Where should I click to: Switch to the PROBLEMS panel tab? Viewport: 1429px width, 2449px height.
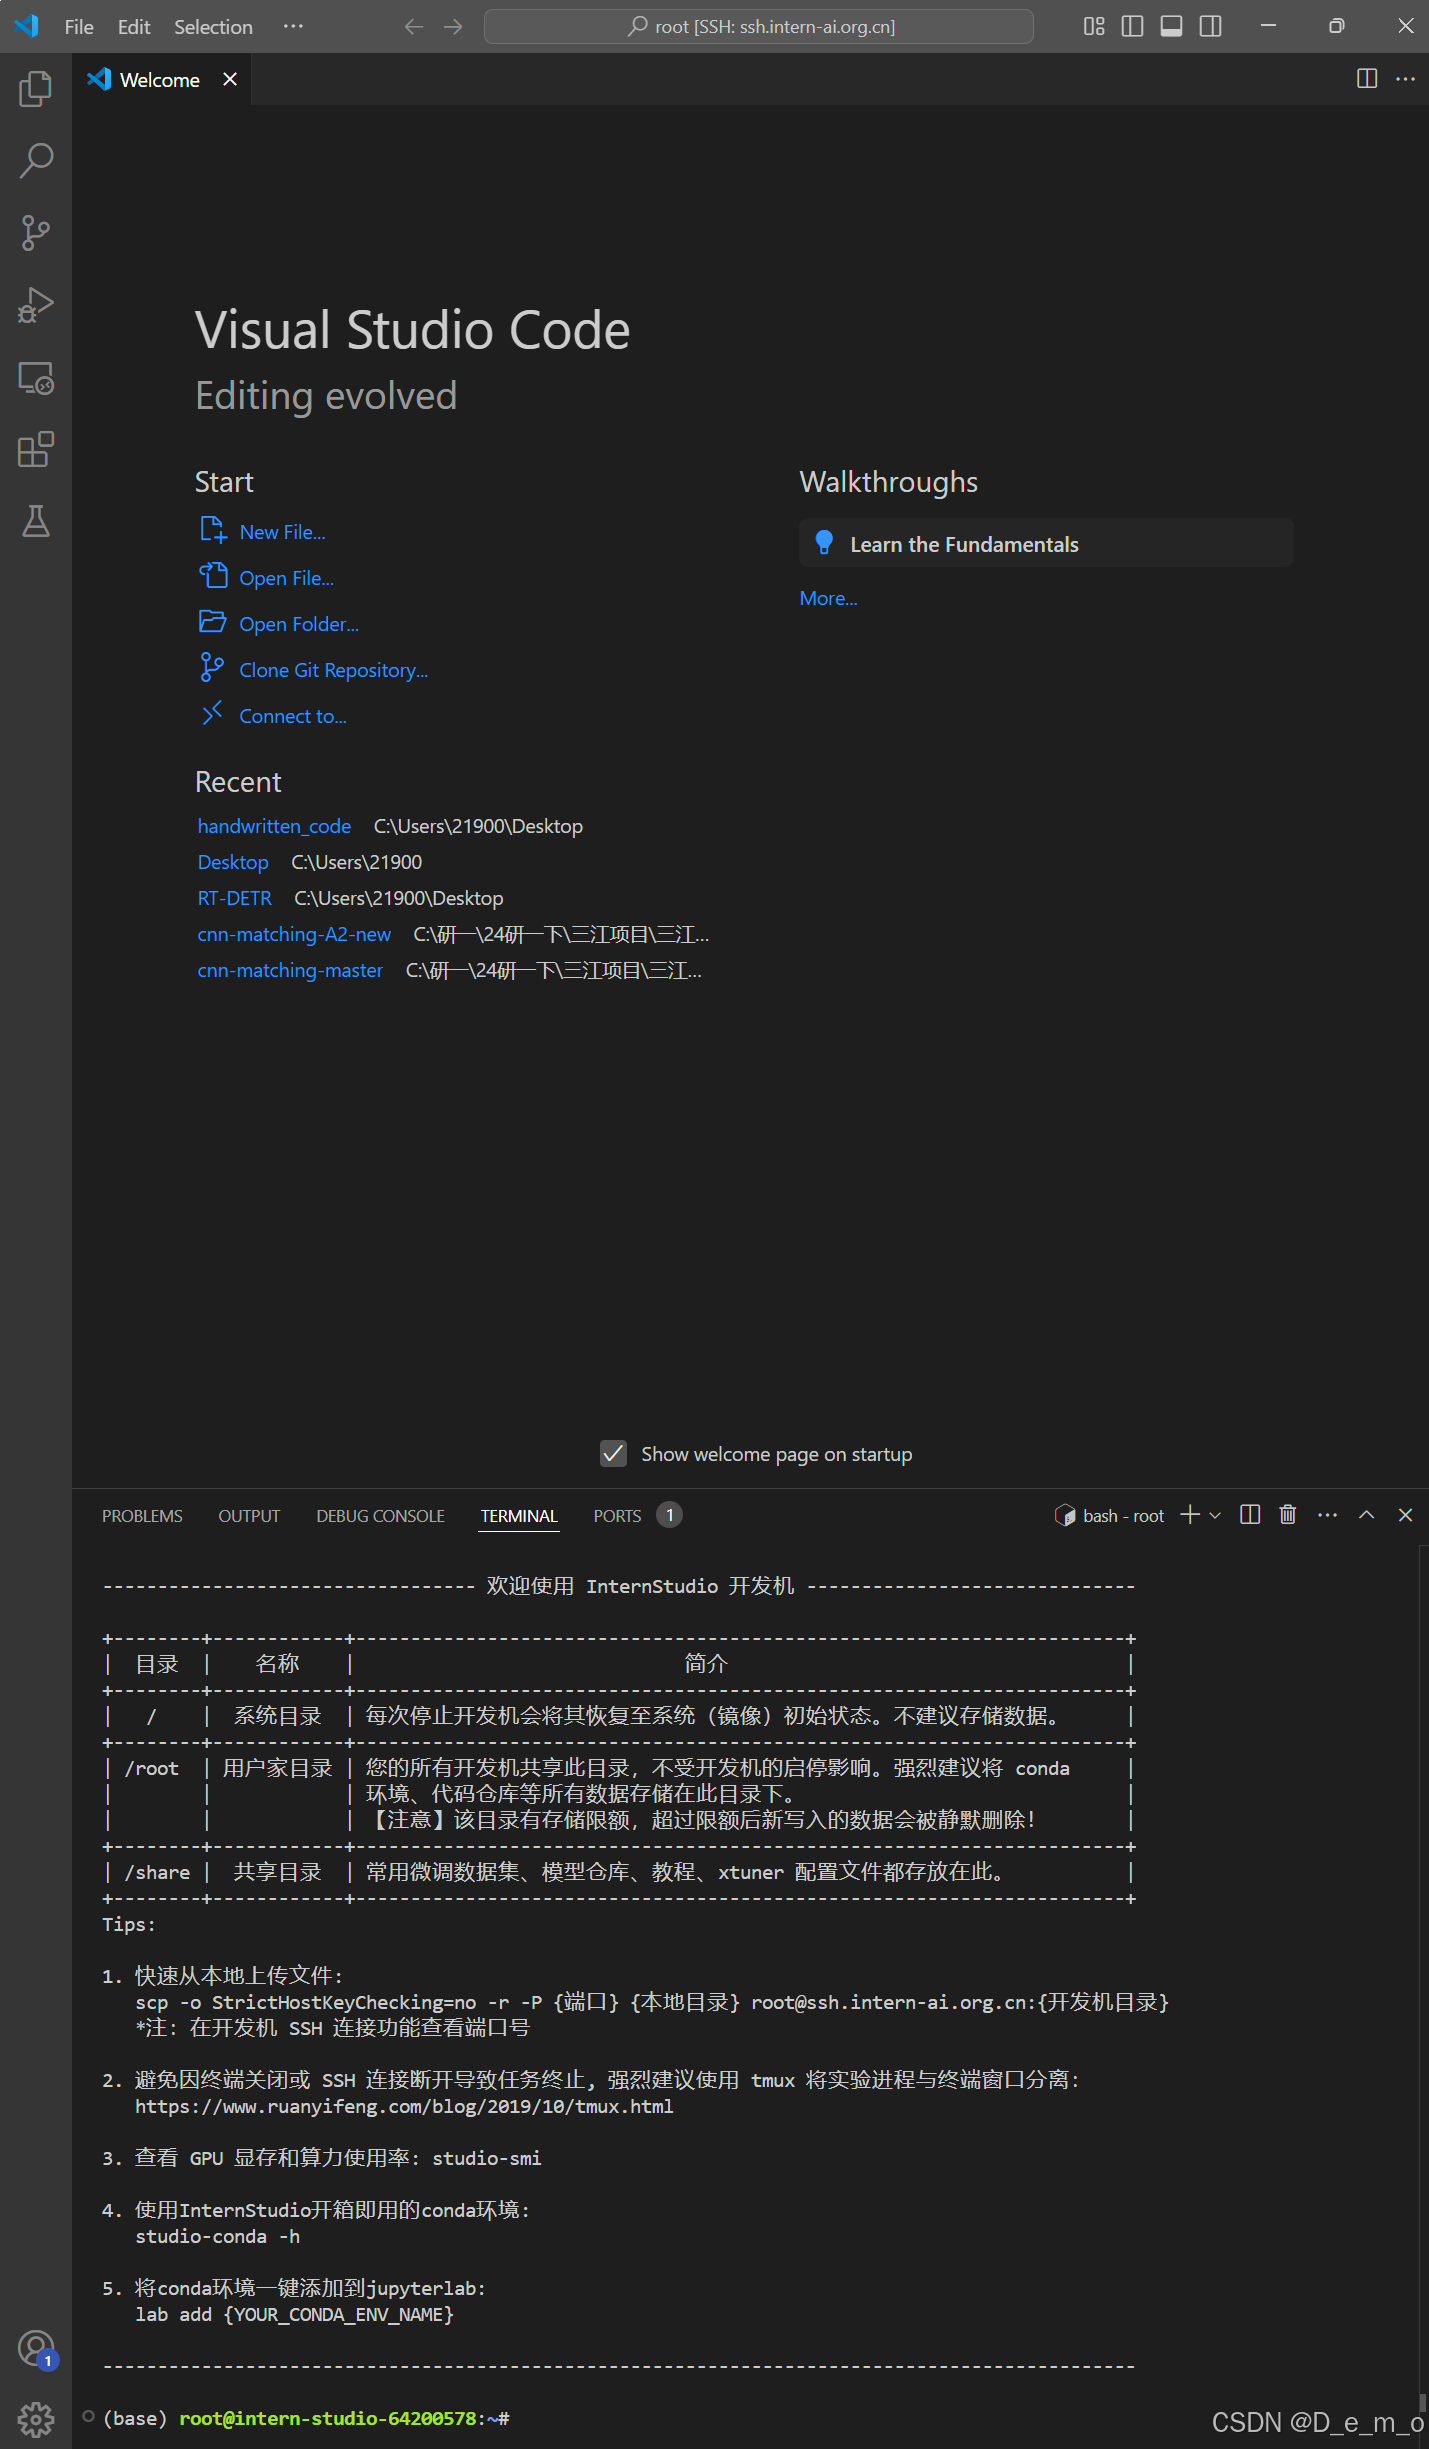click(142, 1516)
